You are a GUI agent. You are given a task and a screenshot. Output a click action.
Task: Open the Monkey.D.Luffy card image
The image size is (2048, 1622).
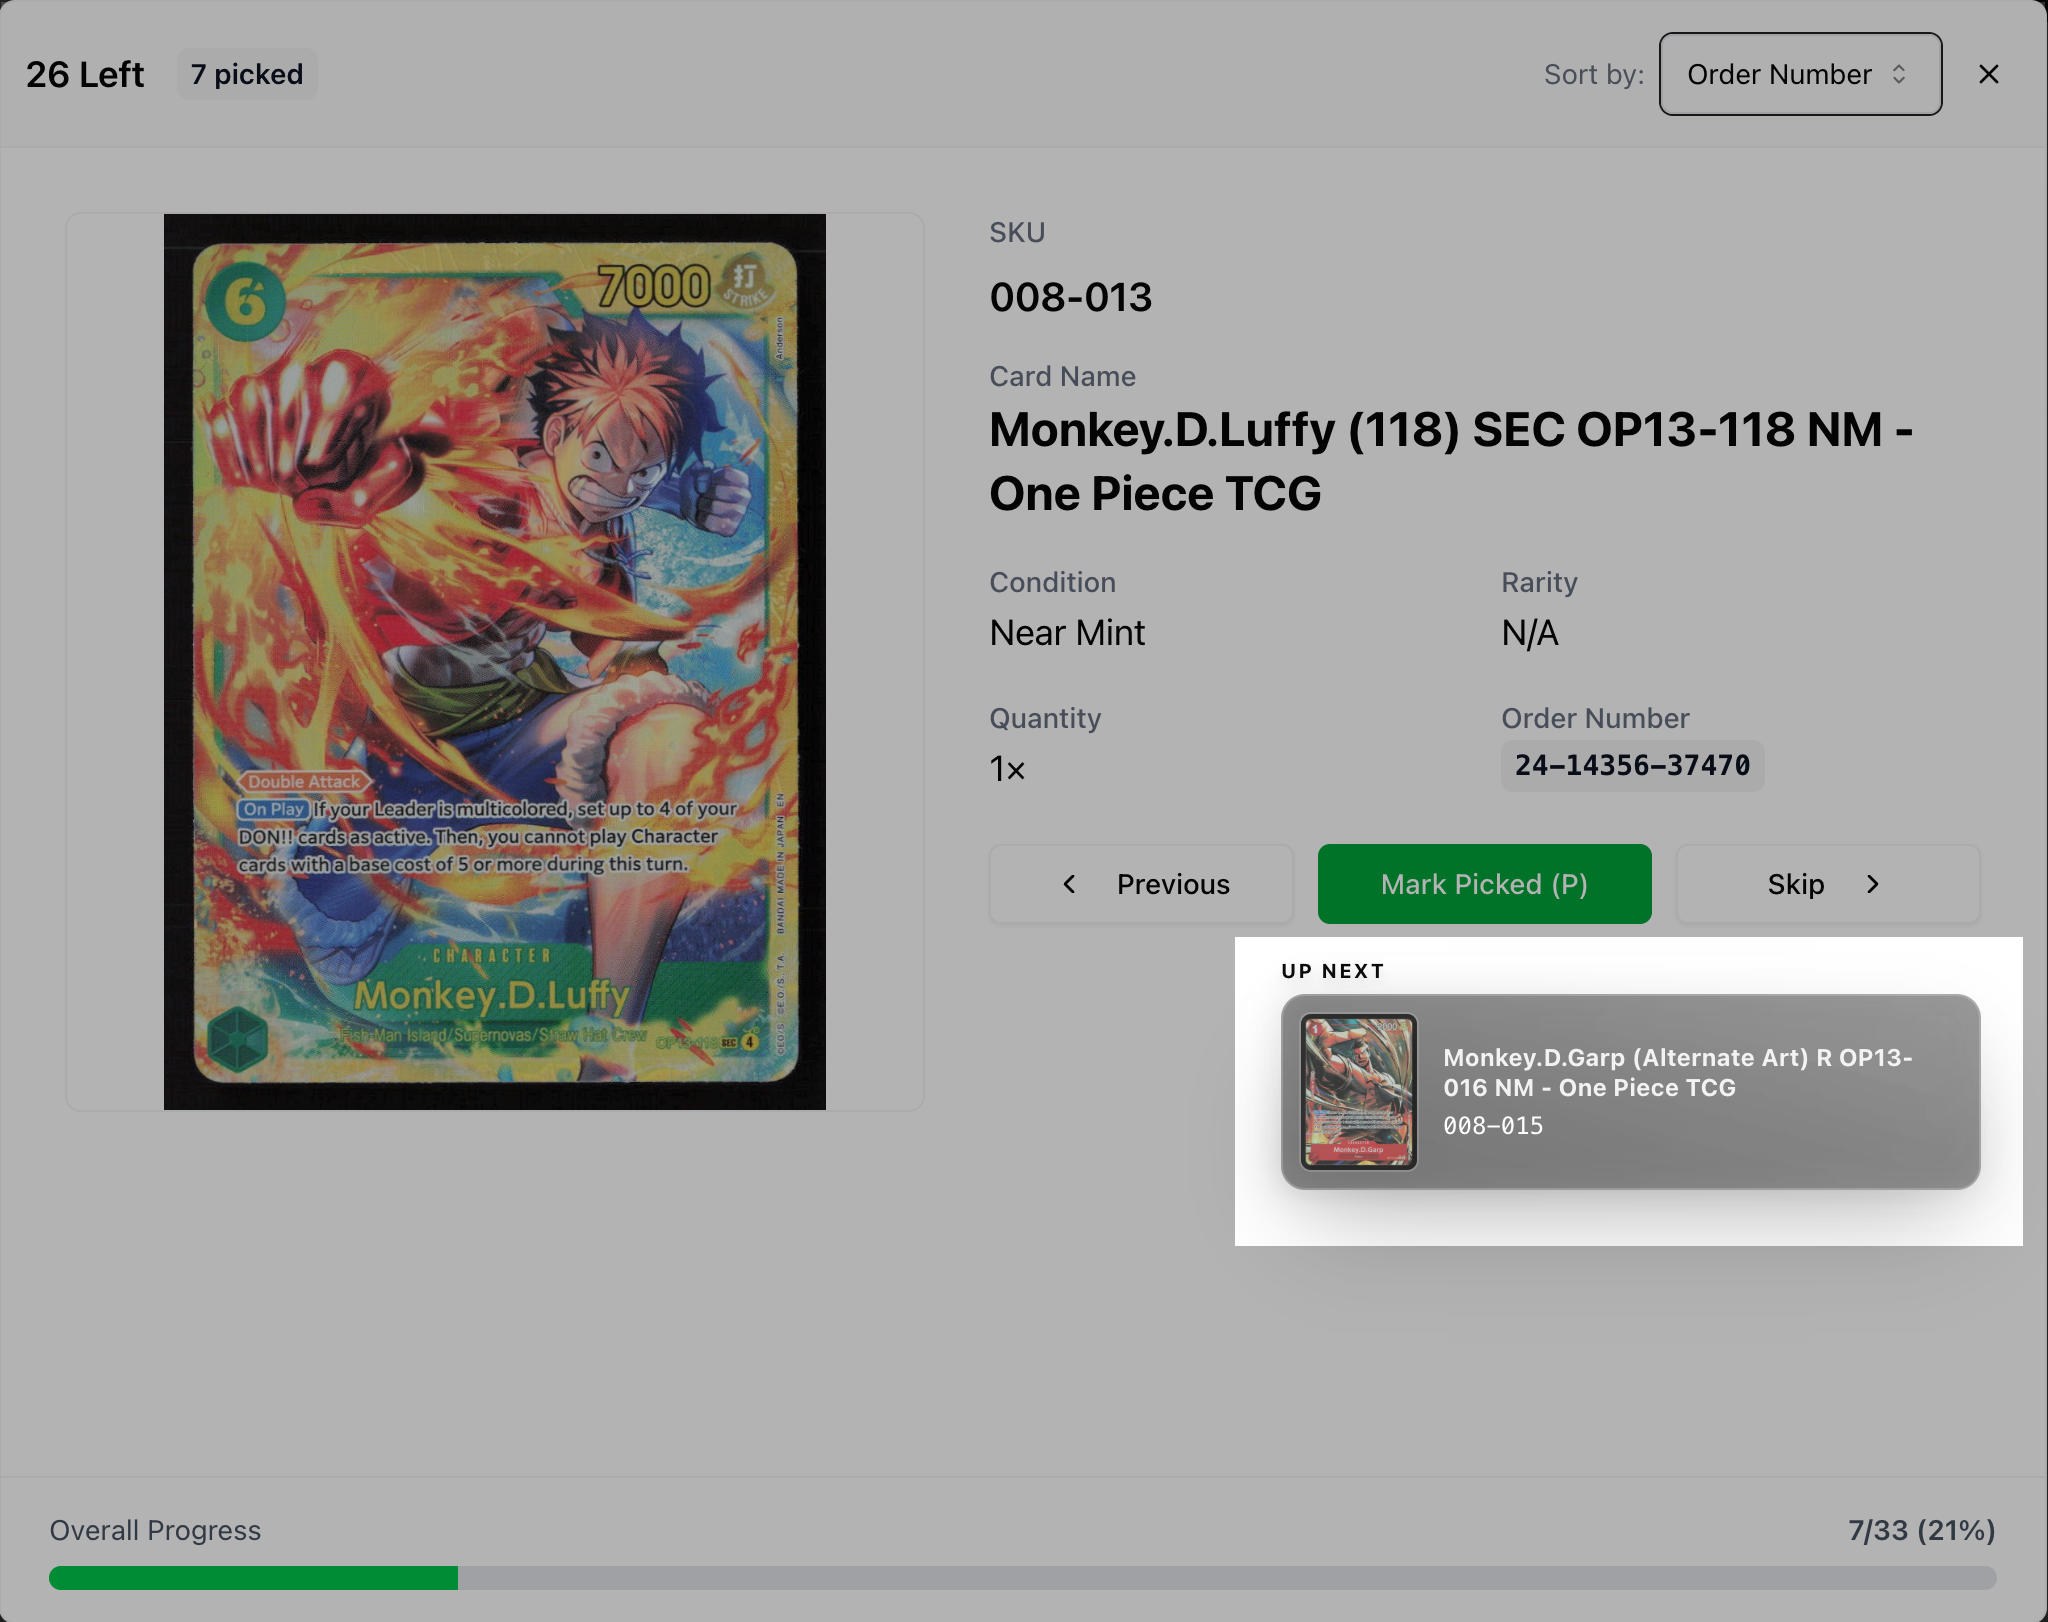pos(495,661)
